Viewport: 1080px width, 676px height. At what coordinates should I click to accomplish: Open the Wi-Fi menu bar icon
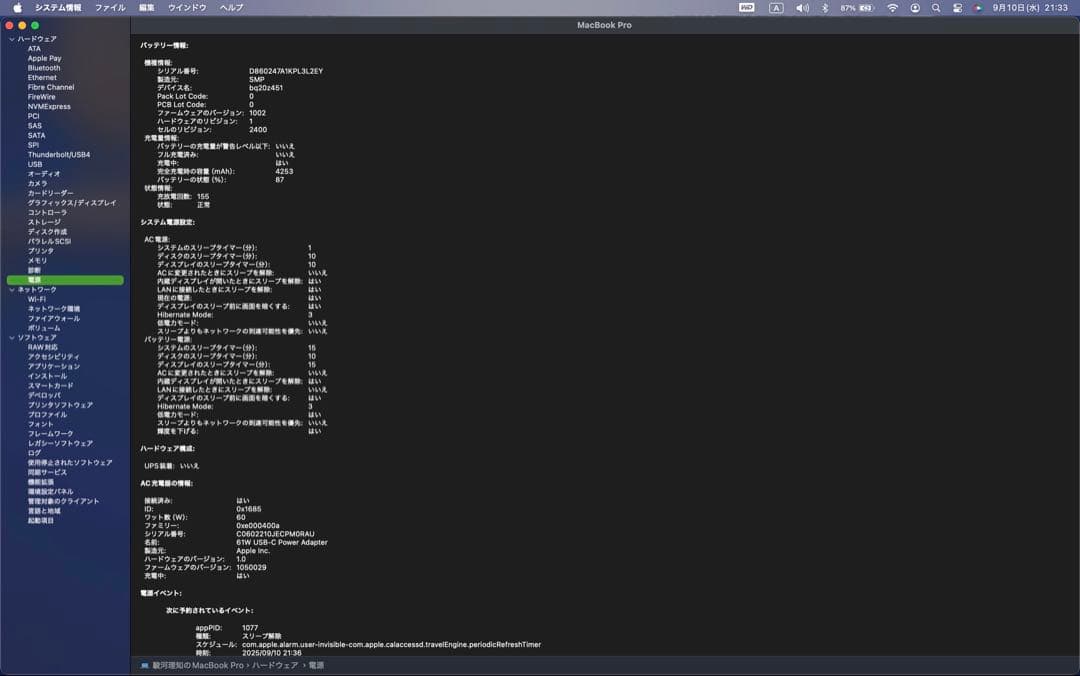pyautogui.click(x=892, y=7)
